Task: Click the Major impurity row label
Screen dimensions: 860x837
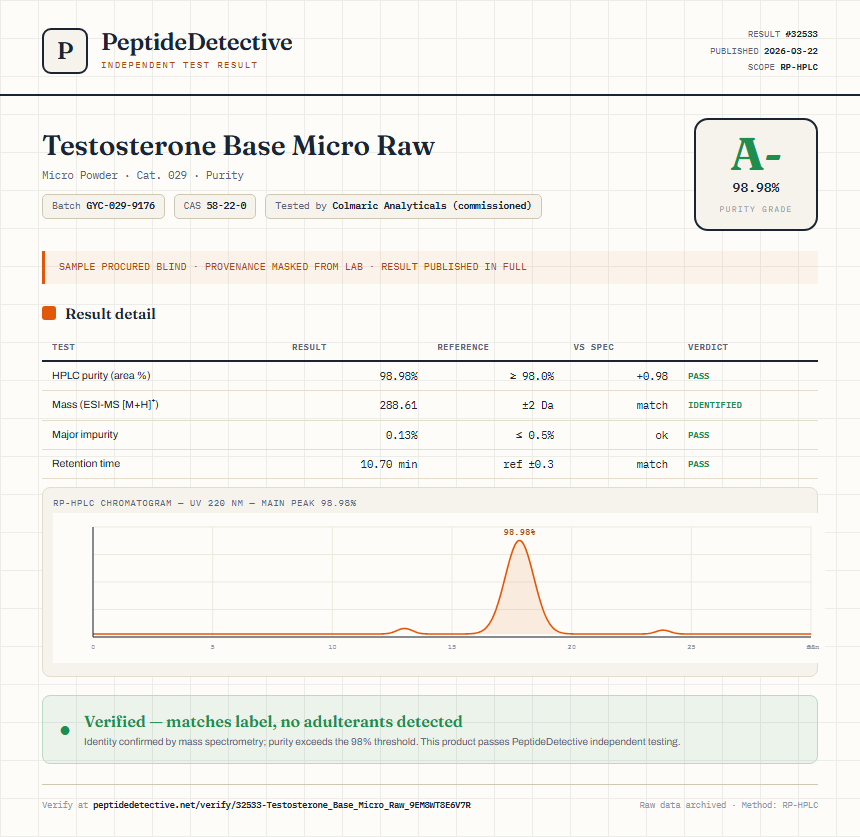Action: click(x=85, y=434)
